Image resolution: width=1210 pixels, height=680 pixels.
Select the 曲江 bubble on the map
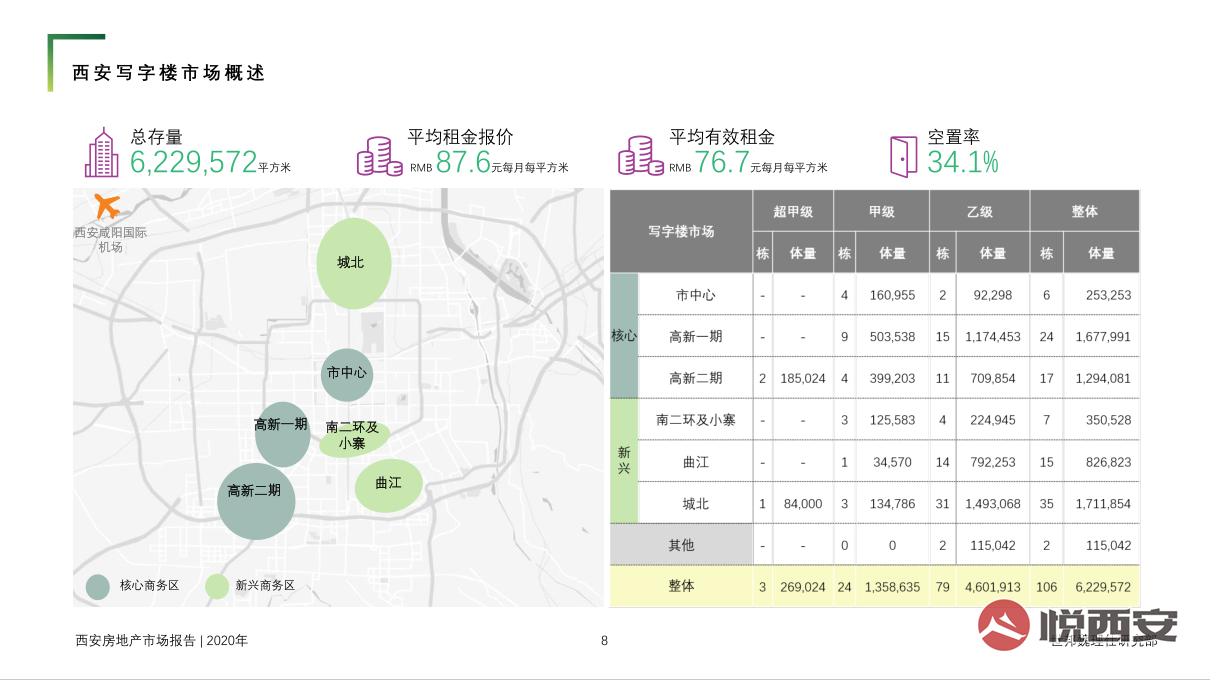pyautogui.click(x=387, y=484)
